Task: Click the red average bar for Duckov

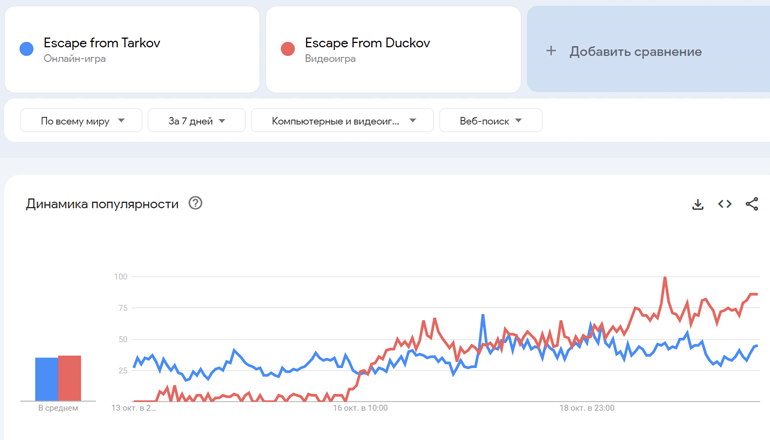Action: pyautogui.click(x=69, y=378)
